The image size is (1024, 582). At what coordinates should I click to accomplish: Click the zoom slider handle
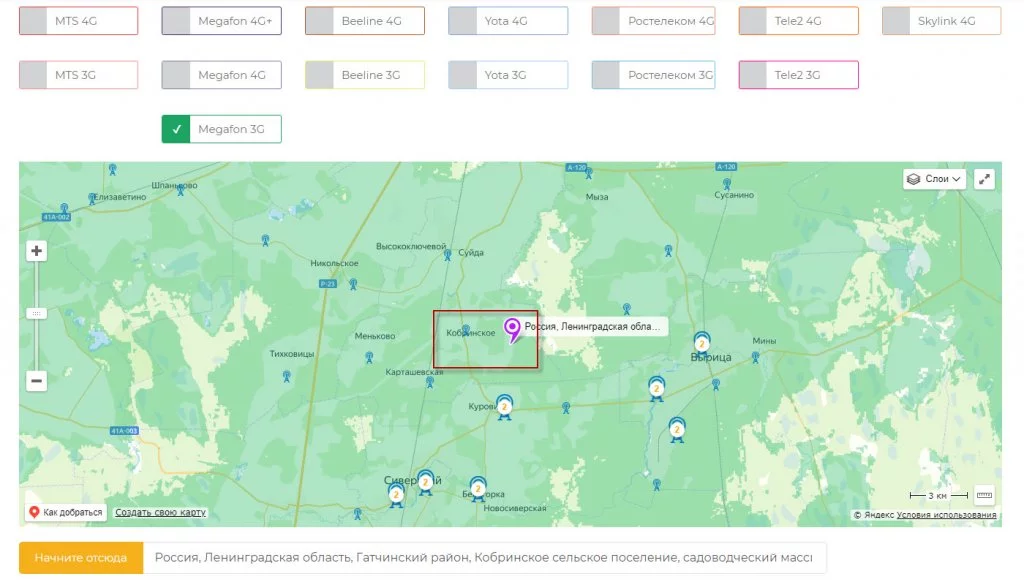(37, 314)
